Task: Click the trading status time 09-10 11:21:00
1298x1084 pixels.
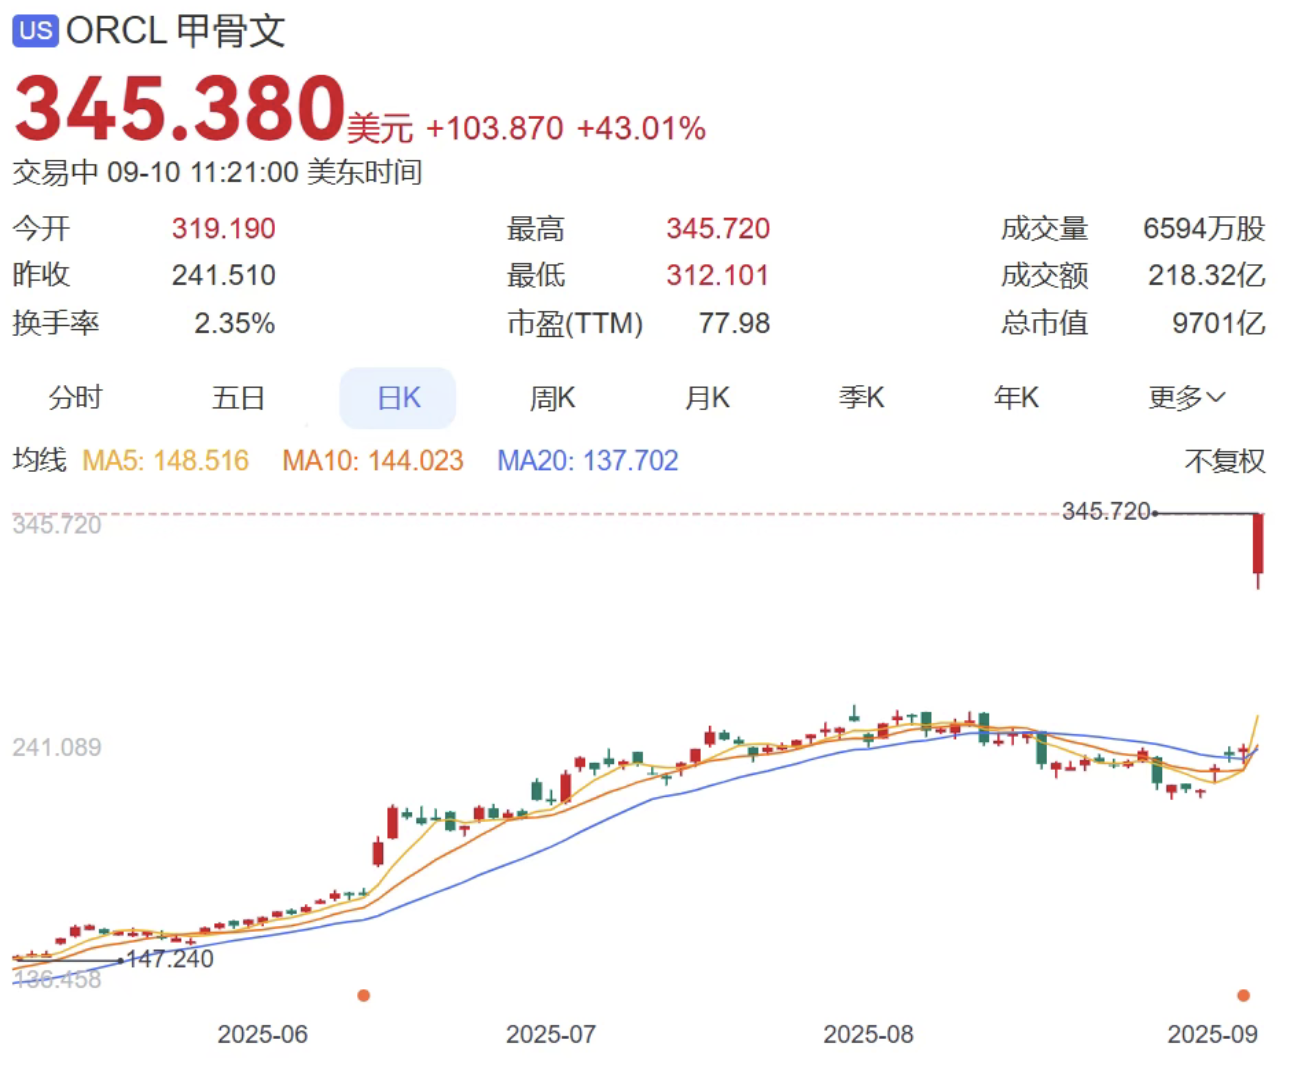Action: pos(203,173)
